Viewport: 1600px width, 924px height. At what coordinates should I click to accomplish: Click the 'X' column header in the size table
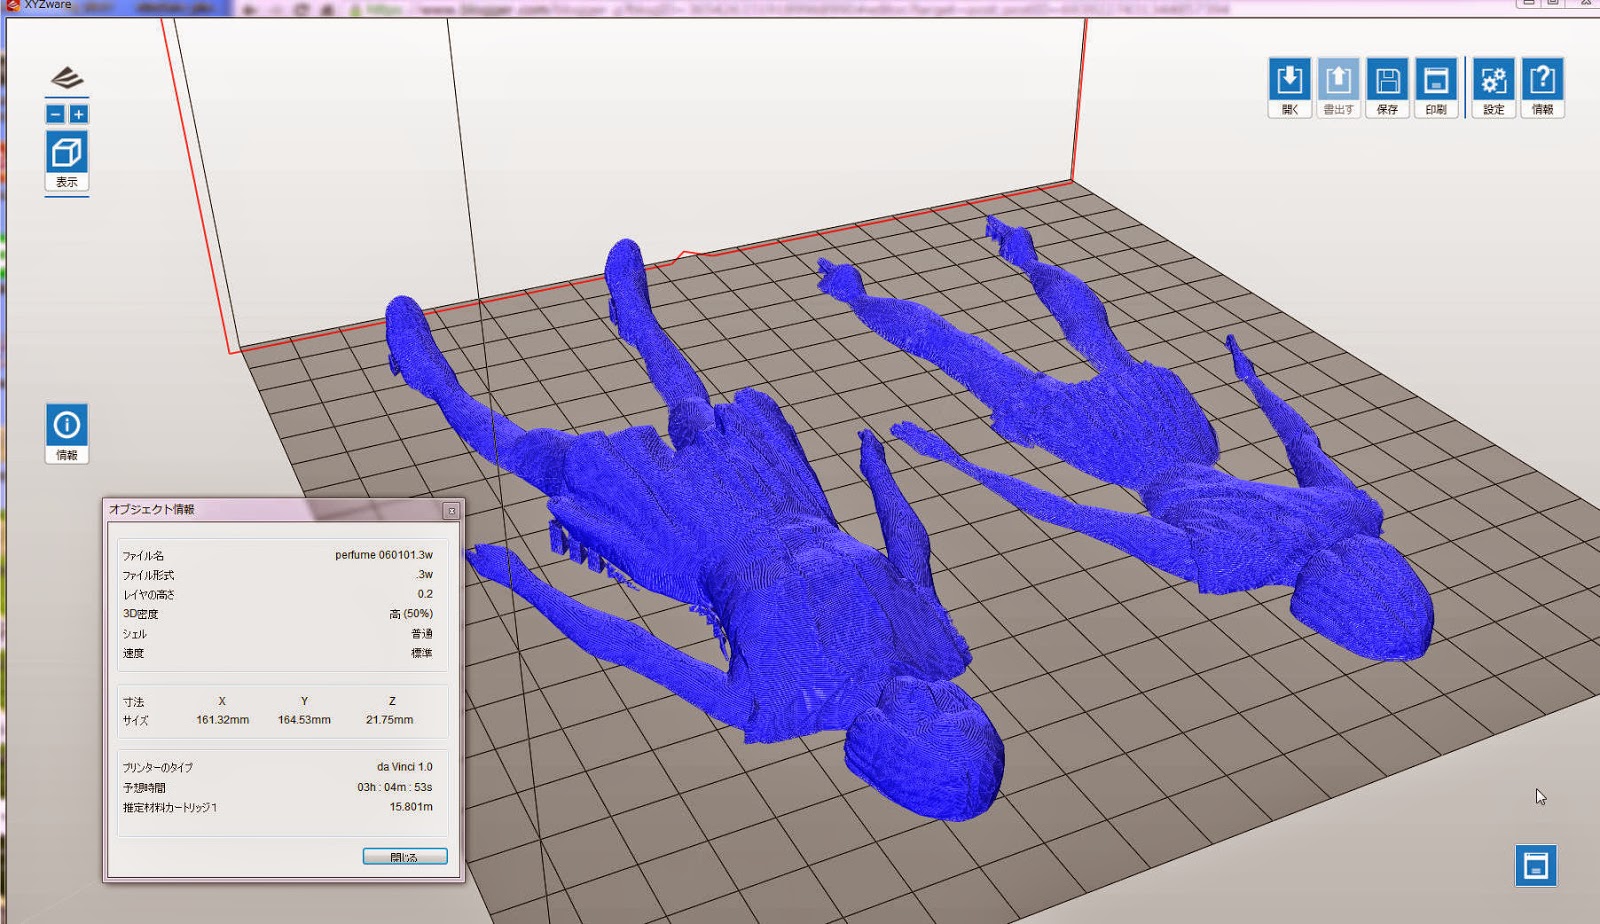(x=222, y=701)
